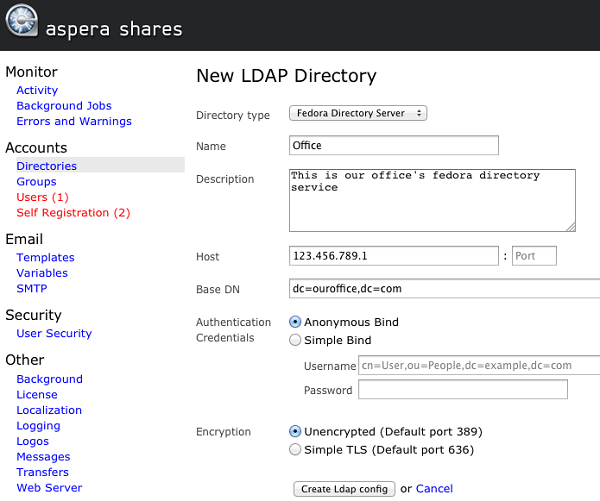600x501 pixels.
Task: View Self Registration (2) requests
Action: click(x=73, y=212)
